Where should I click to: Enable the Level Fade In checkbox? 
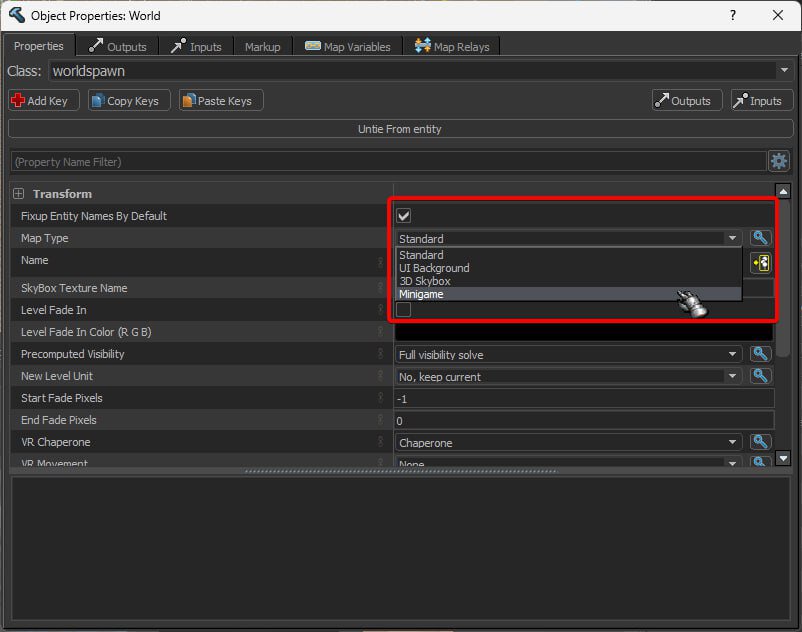point(404,310)
